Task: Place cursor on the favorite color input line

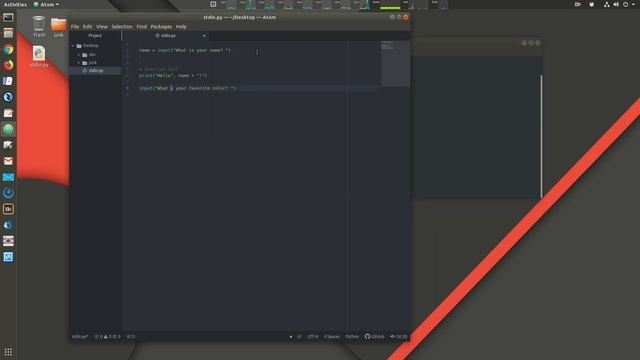Action: (x=187, y=88)
